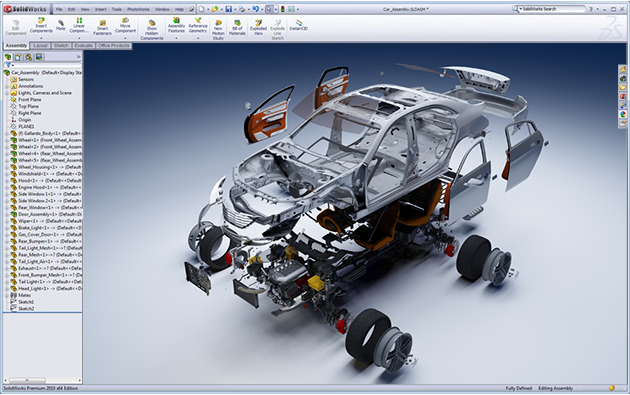The width and height of the screenshot is (630, 395).
Task: Select Front Plane in the tree
Action: (30, 99)
